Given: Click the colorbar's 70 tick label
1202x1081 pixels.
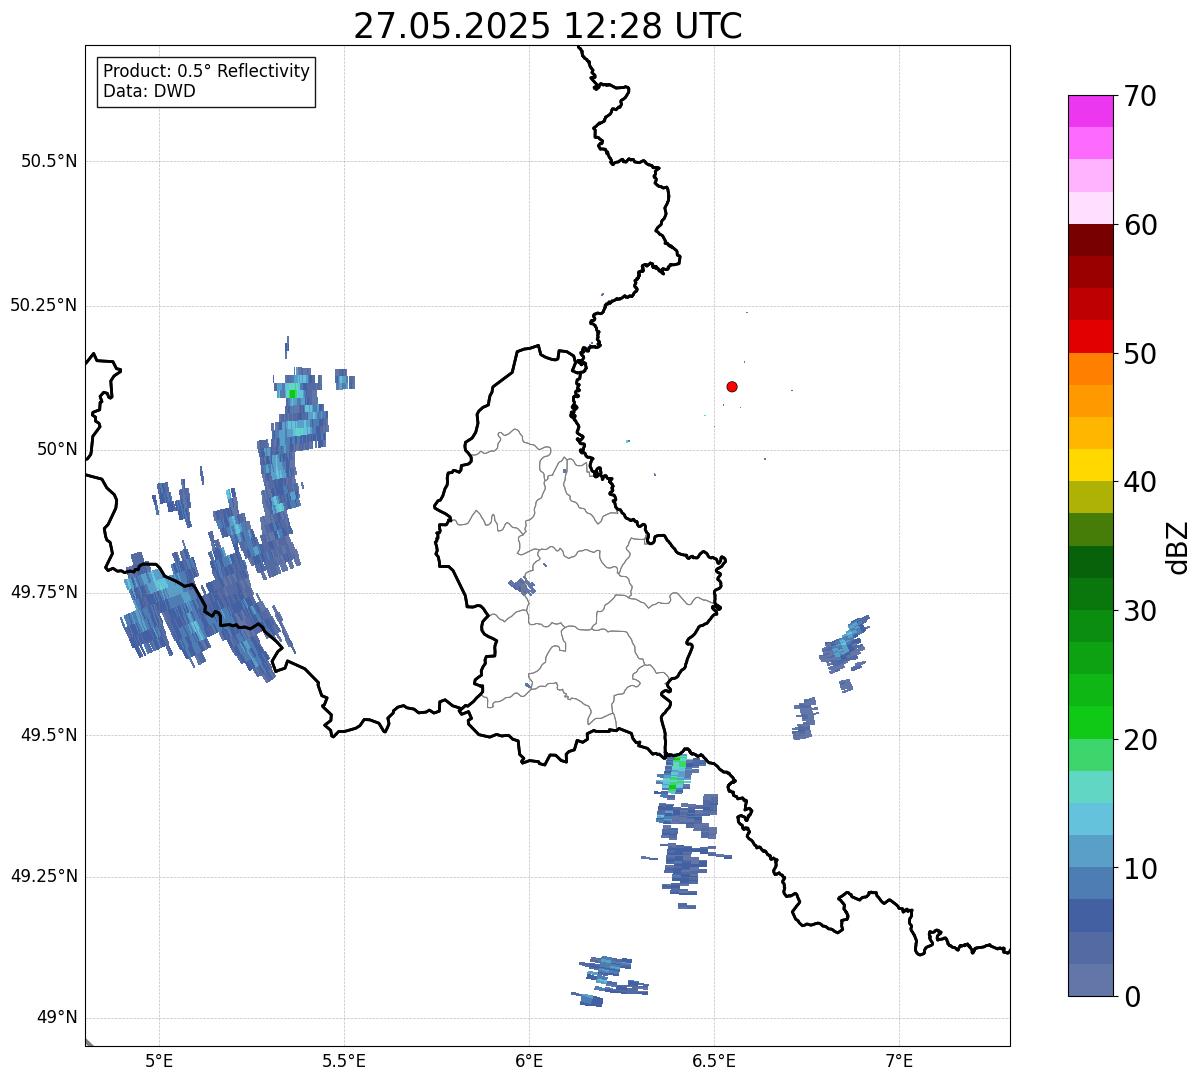Looking at the screenshot, I should click(1140, 96).
